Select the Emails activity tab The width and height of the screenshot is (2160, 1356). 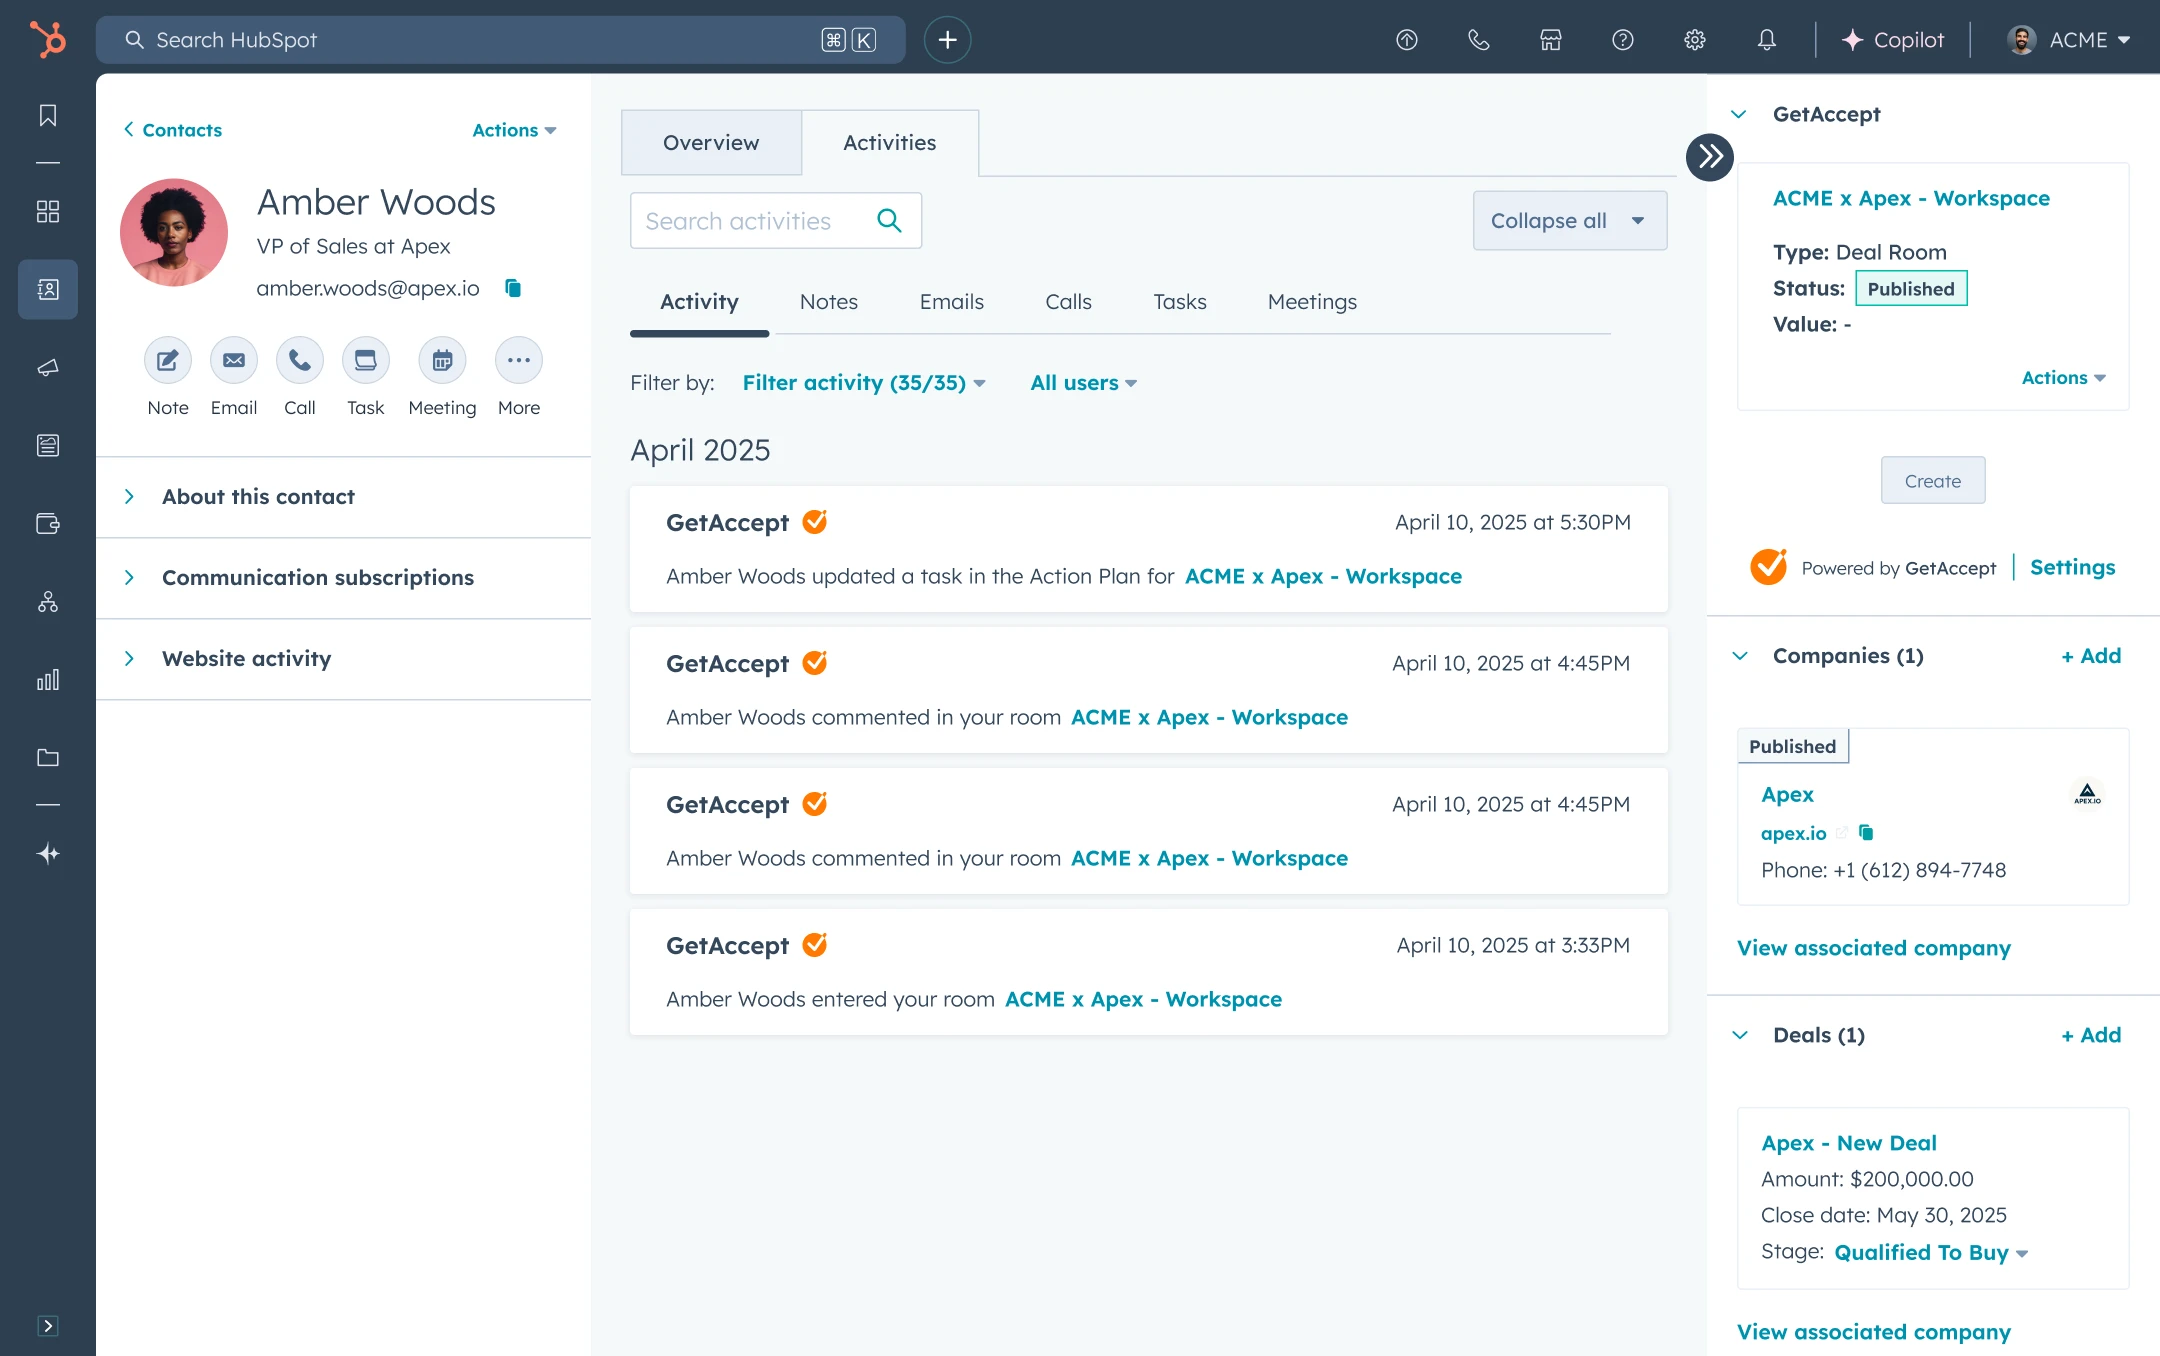951,302
